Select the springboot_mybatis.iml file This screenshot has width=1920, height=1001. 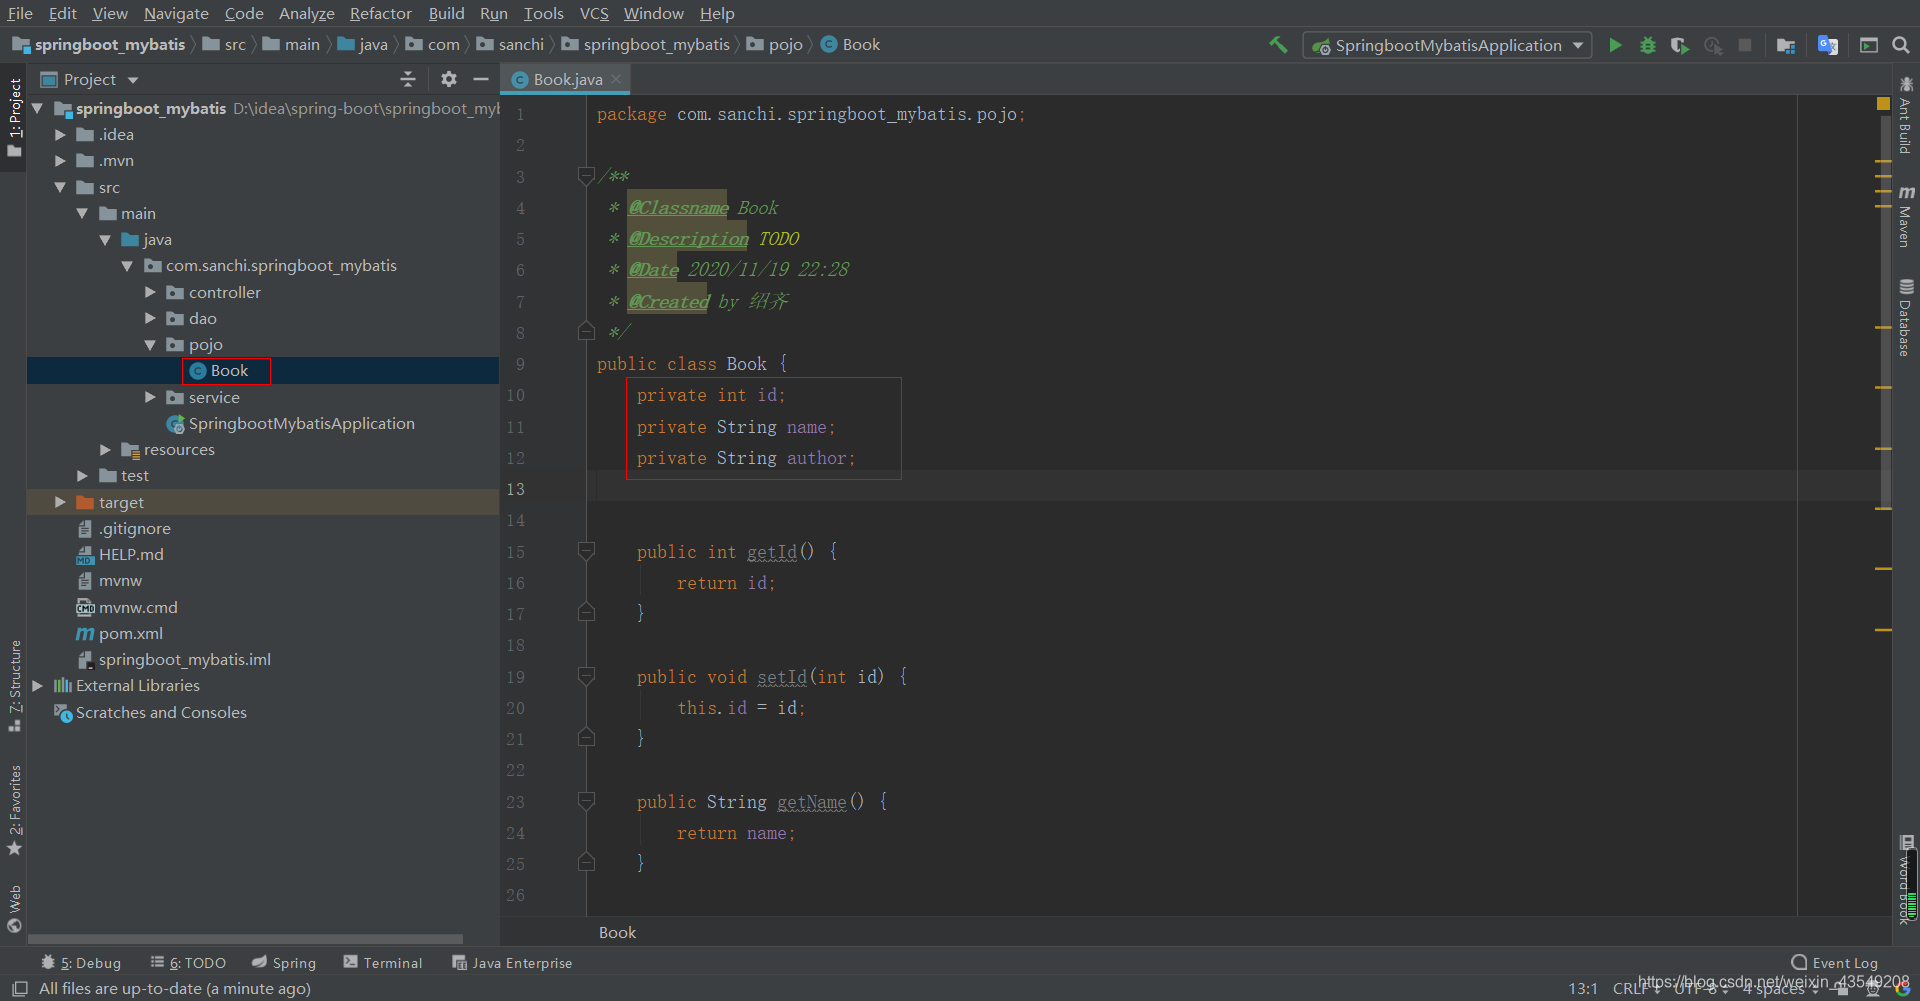coord(174,660)
